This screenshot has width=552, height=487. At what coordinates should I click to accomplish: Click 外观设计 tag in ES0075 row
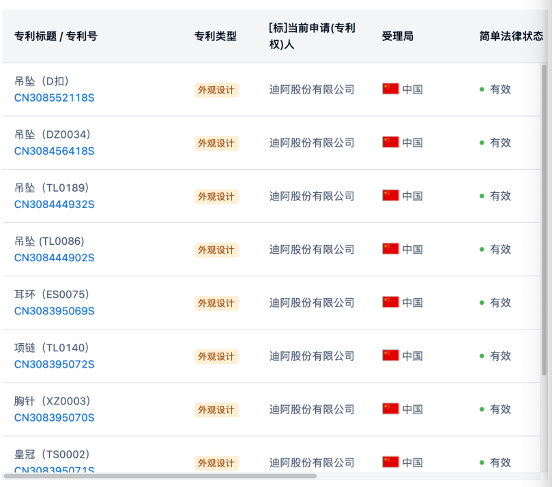point(216,303)
